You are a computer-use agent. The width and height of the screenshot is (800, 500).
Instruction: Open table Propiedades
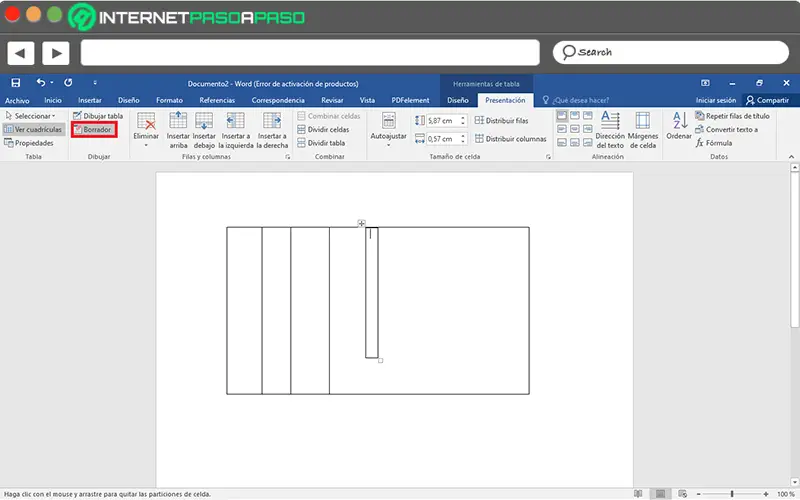(x=29, y=143)
